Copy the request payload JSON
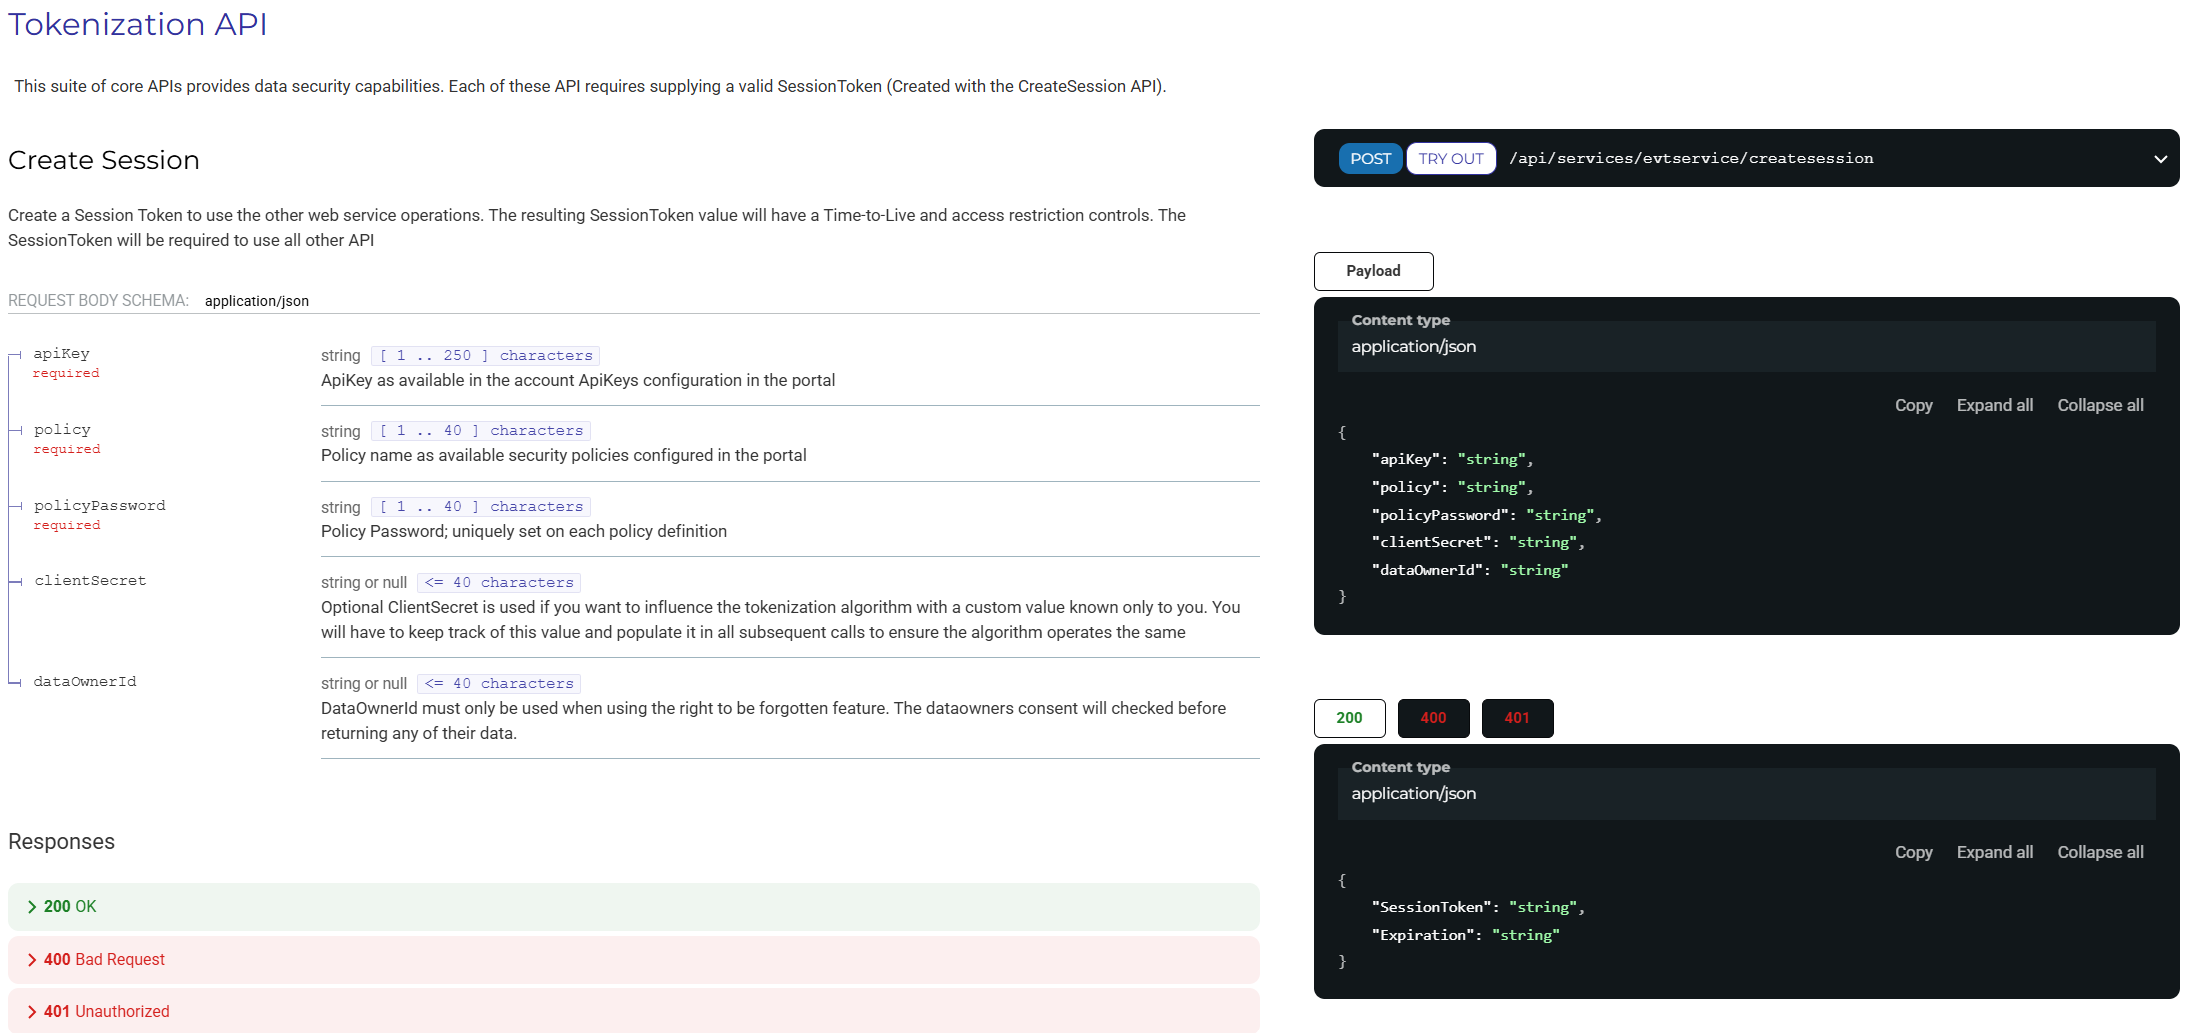2188x1033 pixels. (1913, 405)
